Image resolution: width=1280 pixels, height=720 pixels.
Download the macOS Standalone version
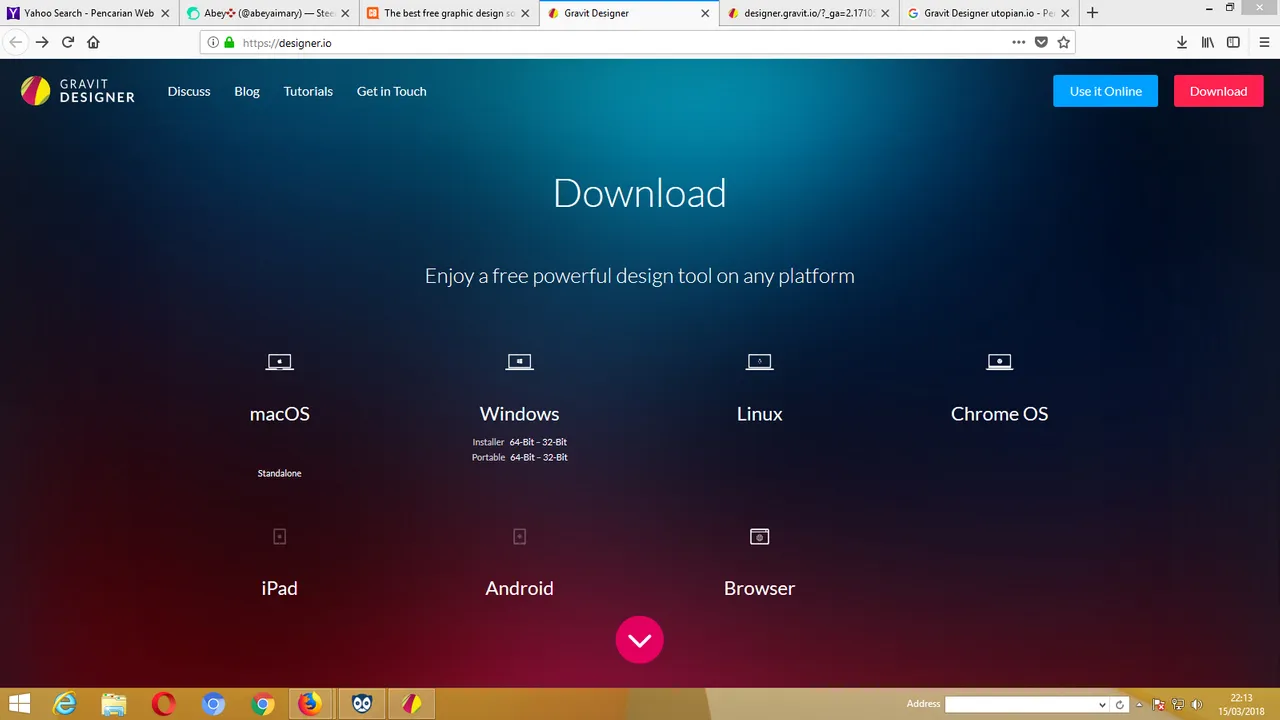[279, 473]
